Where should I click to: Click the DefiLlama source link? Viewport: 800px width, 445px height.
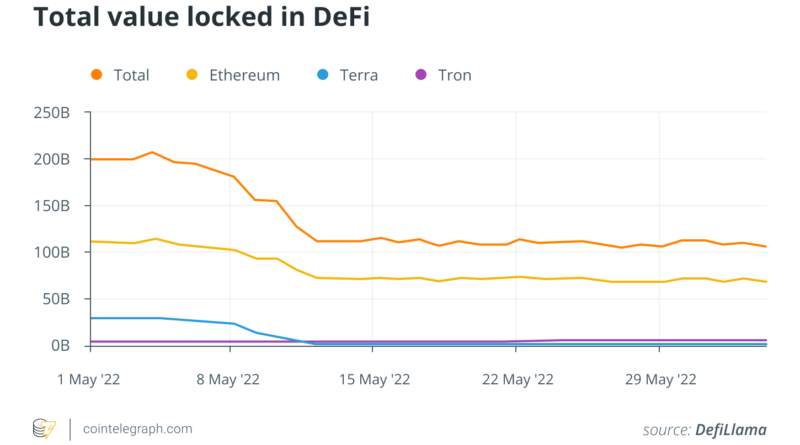[732, 429]
